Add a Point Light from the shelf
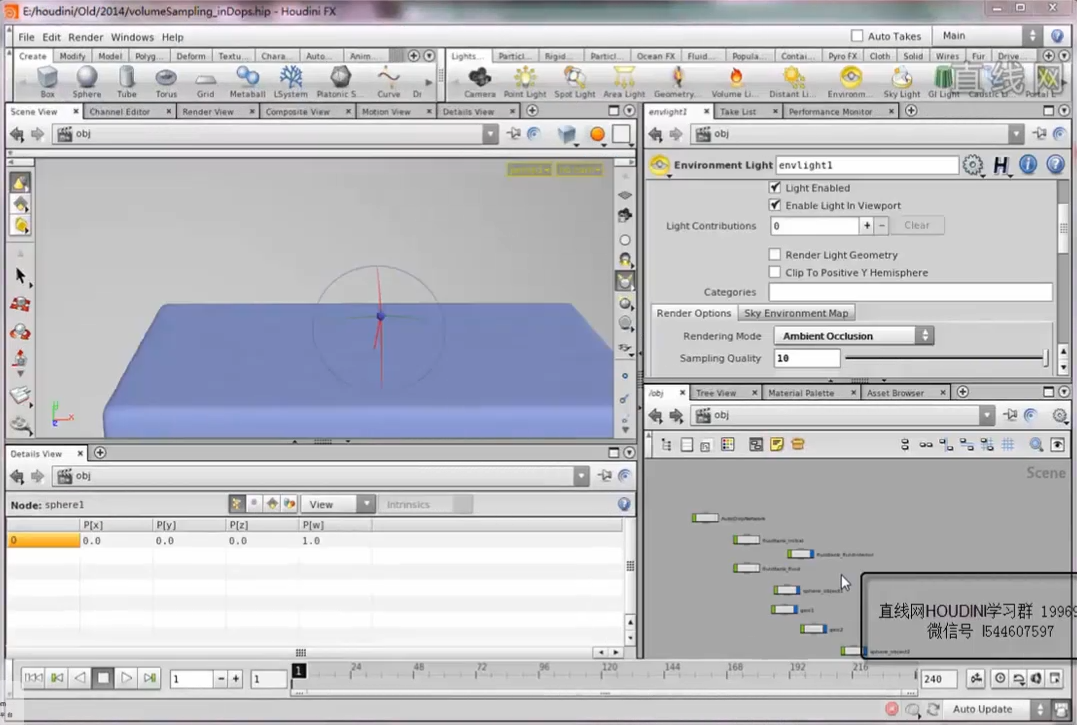The width and height of the screenshot is (1077, 725). 525,82
